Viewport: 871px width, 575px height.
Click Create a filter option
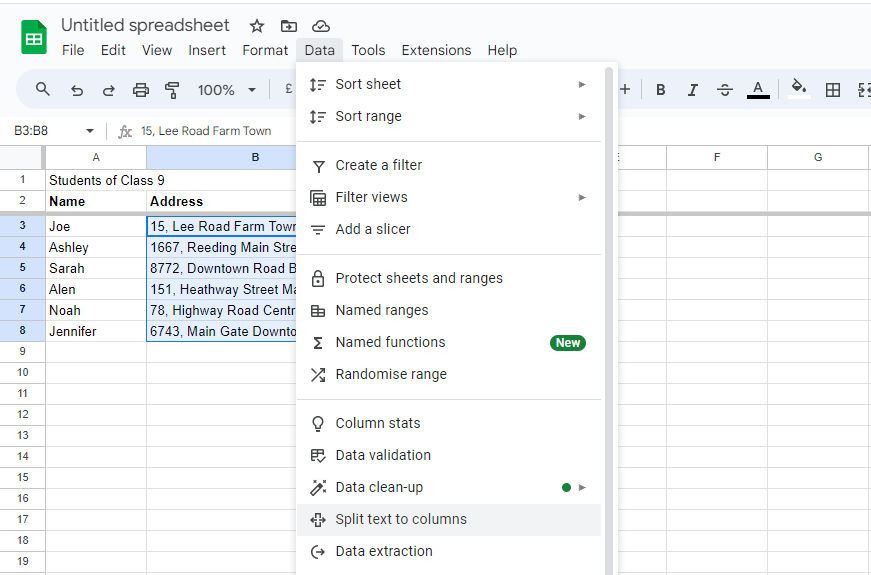378,165
